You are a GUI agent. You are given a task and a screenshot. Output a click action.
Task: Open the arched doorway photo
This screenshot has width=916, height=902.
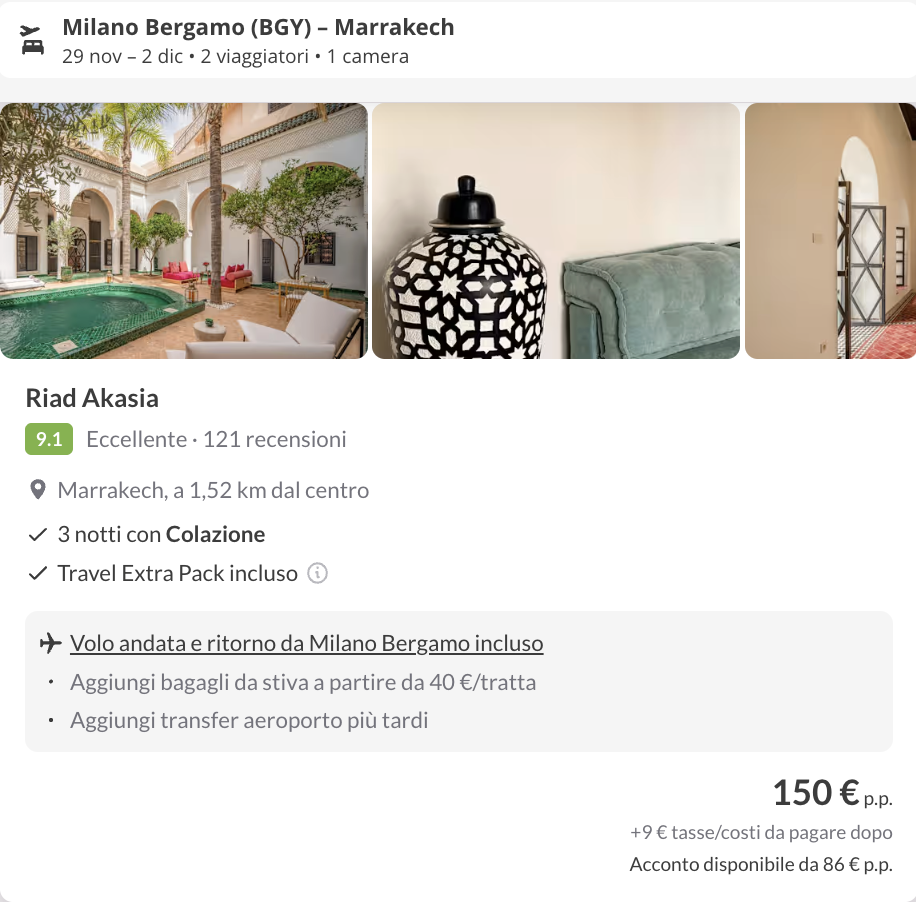(830, 231)
